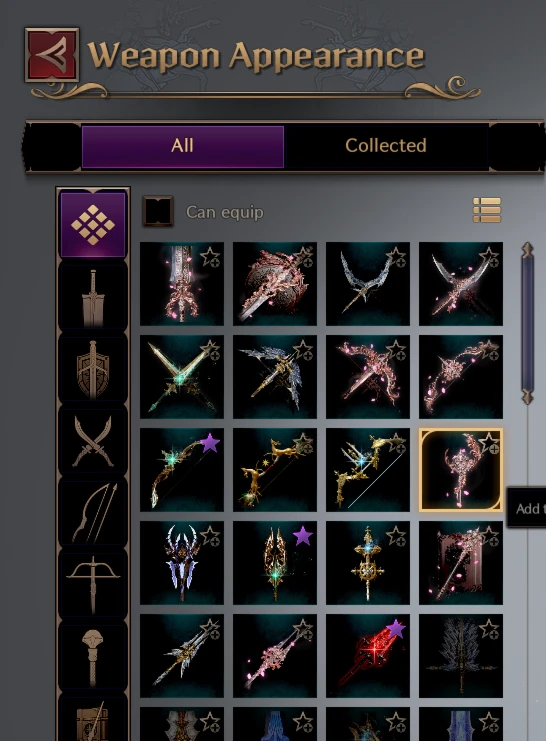Select the pink-blossom greatsword appearance thumbnail

point(182,284)
